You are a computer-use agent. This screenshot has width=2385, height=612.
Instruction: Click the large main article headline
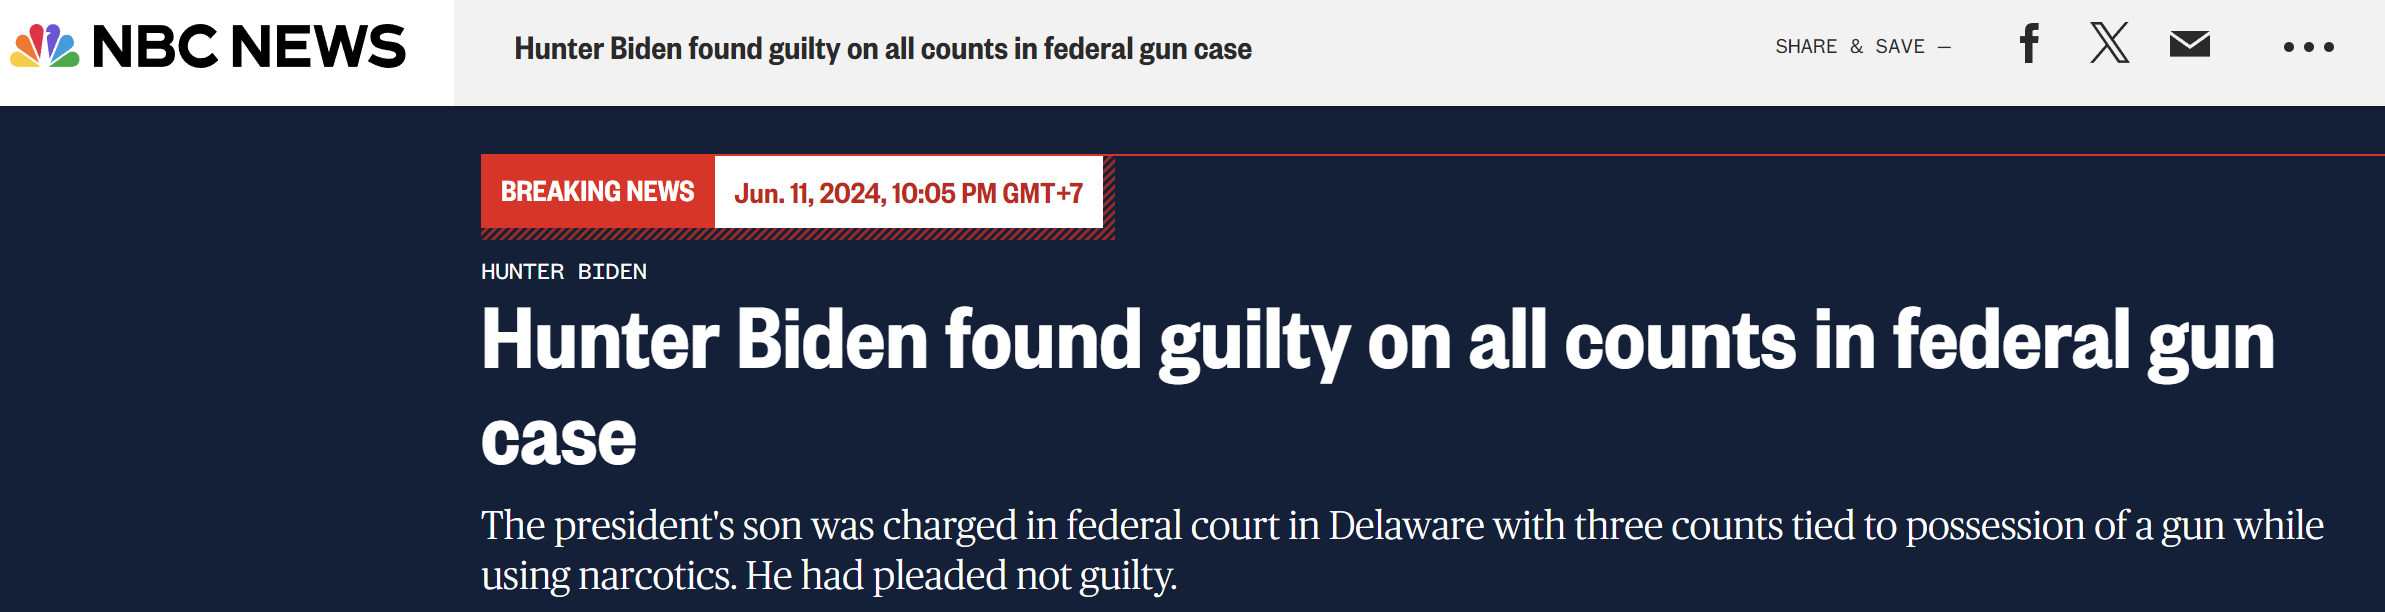tap(1377, 342)
